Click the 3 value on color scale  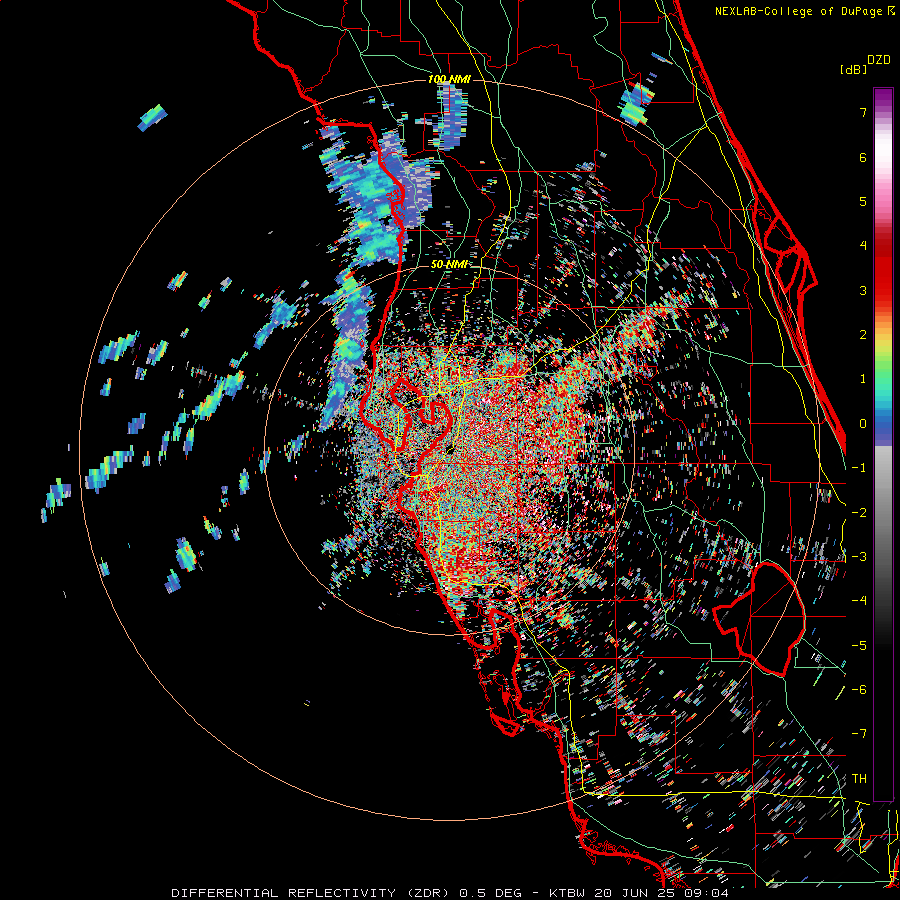coord(863,290)
